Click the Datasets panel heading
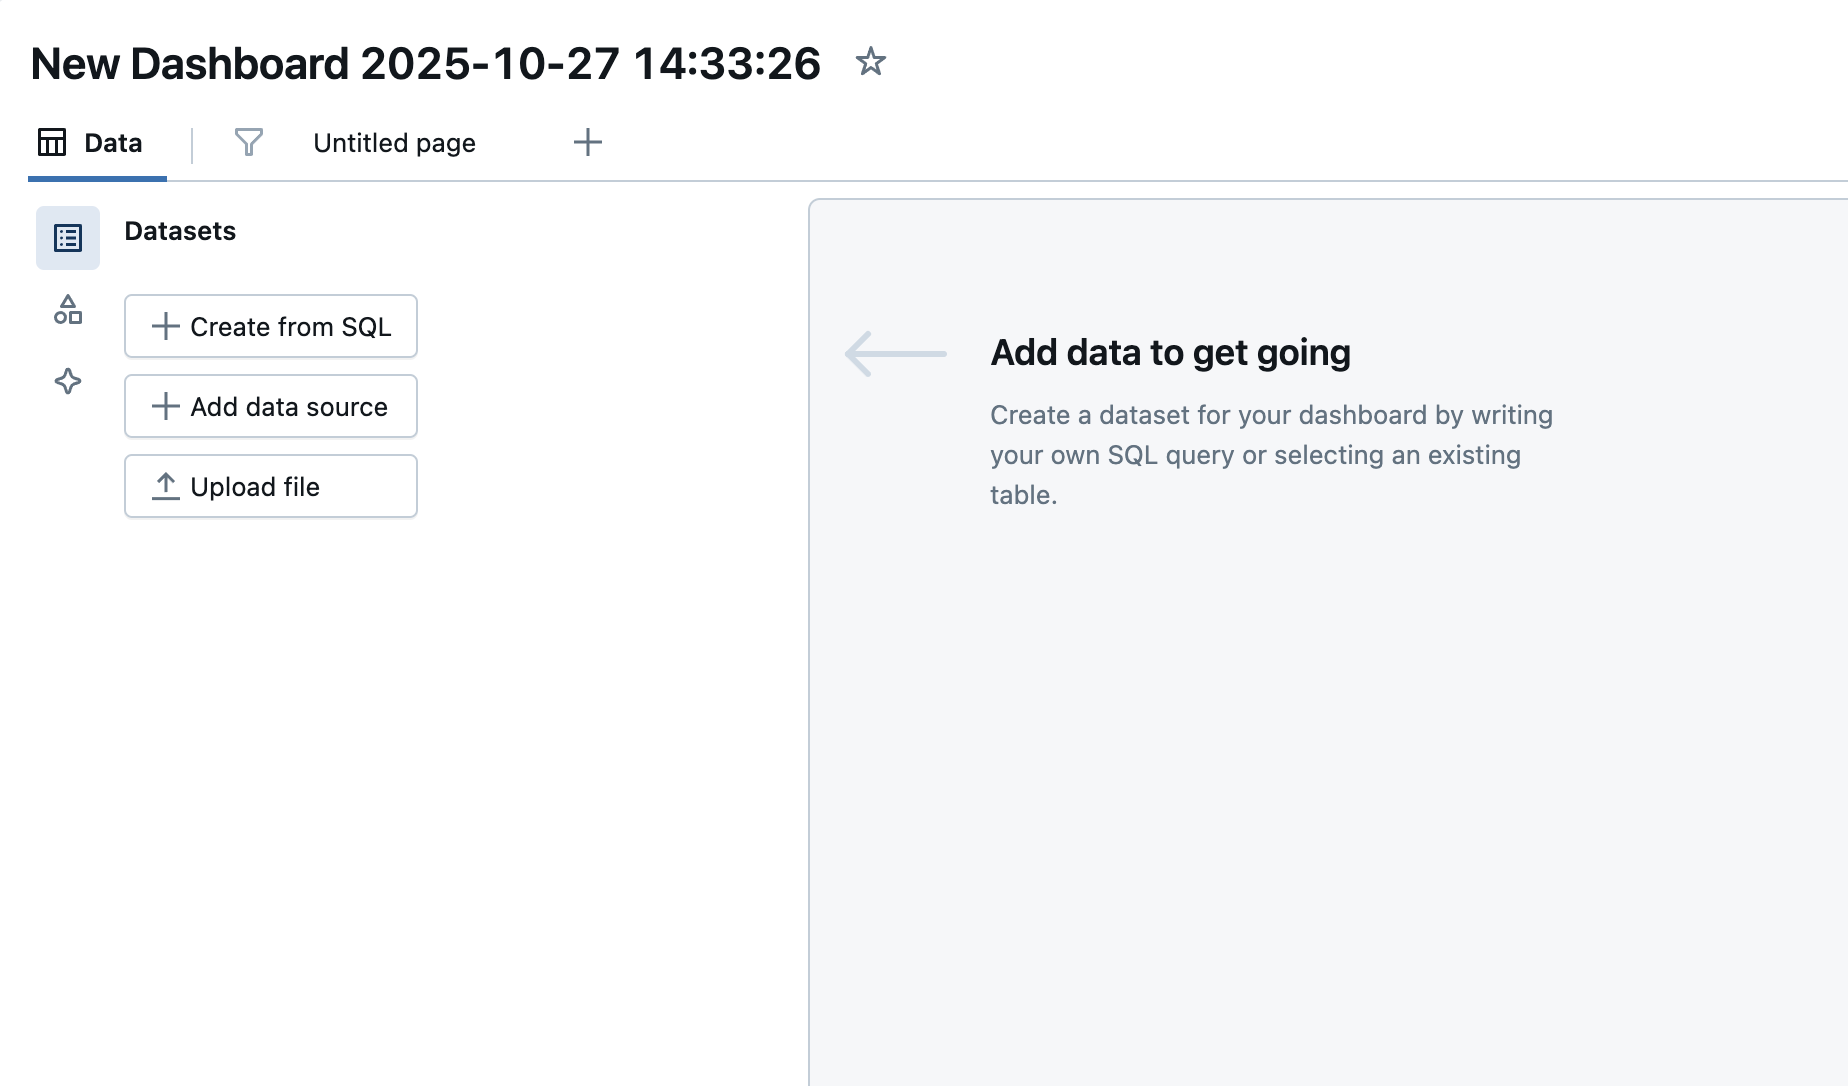This screenshot has width=1848, height=1086. pos(180,231)
